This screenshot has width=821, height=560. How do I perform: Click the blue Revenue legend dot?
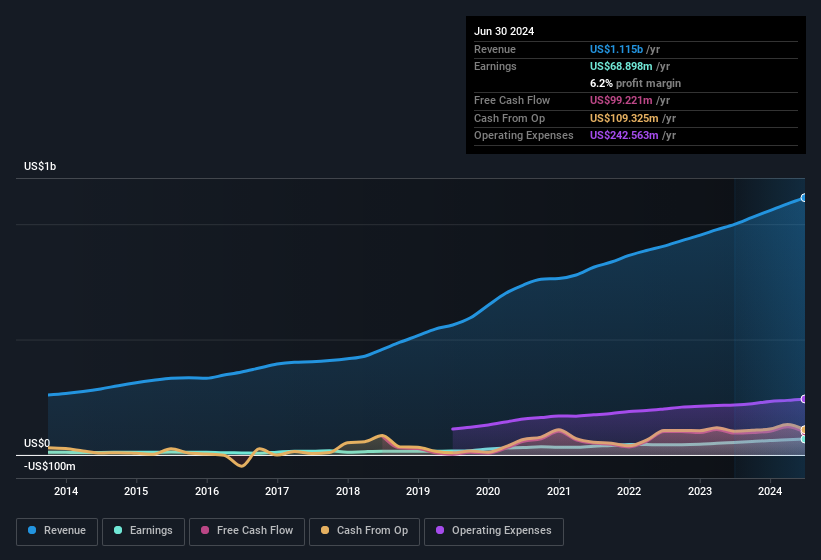32,530
